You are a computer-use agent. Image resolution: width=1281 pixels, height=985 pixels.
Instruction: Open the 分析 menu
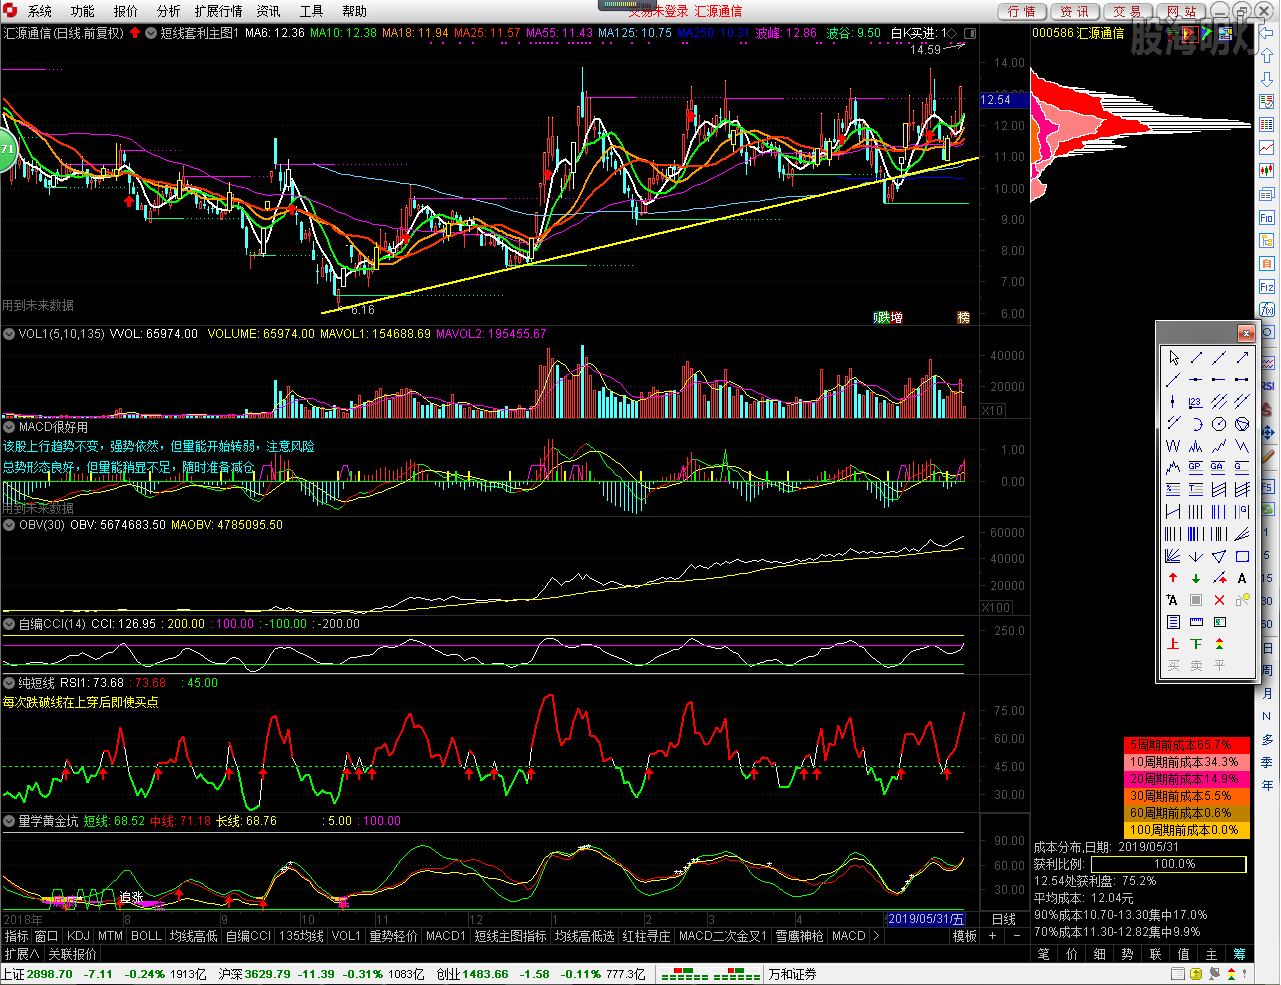tap(169, 11)
